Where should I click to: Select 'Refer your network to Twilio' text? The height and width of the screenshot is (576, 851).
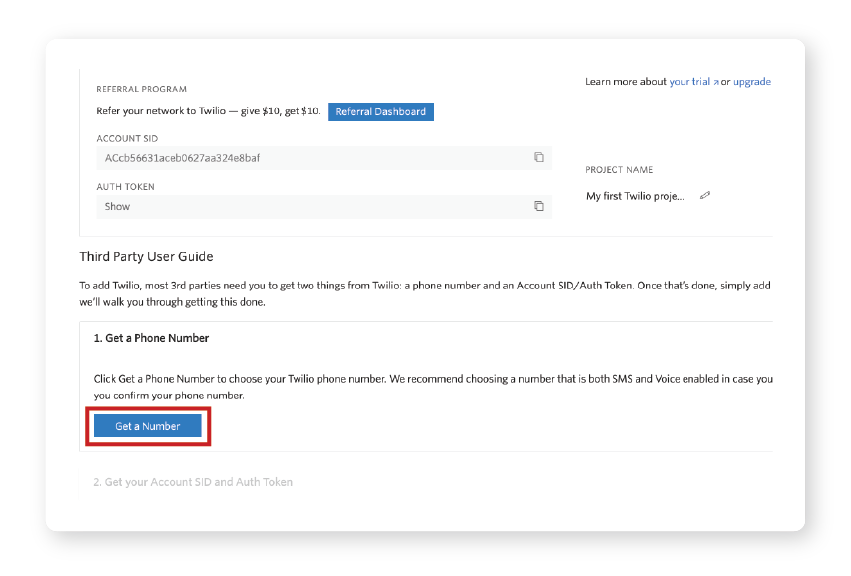pos(161,111)
